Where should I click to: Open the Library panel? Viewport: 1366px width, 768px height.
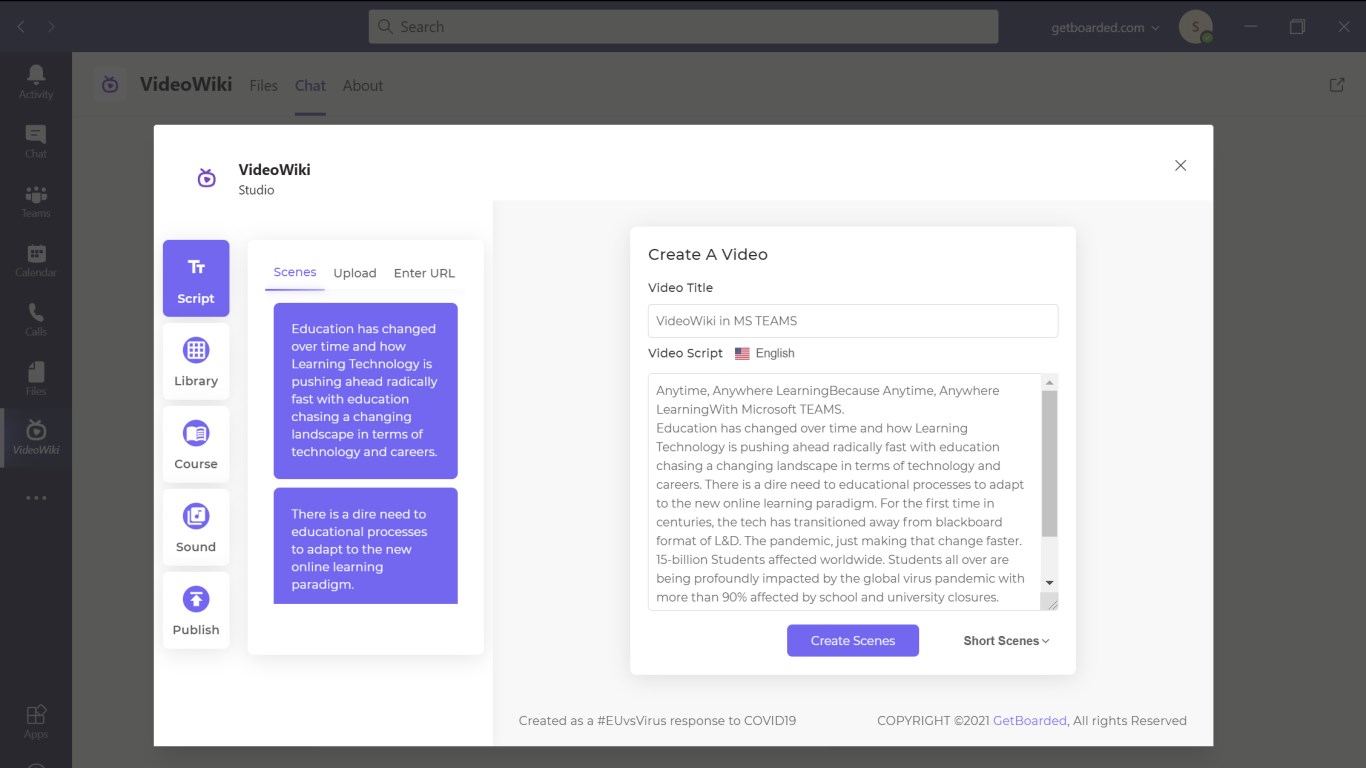pyautogui.click(x=196, y=361)
